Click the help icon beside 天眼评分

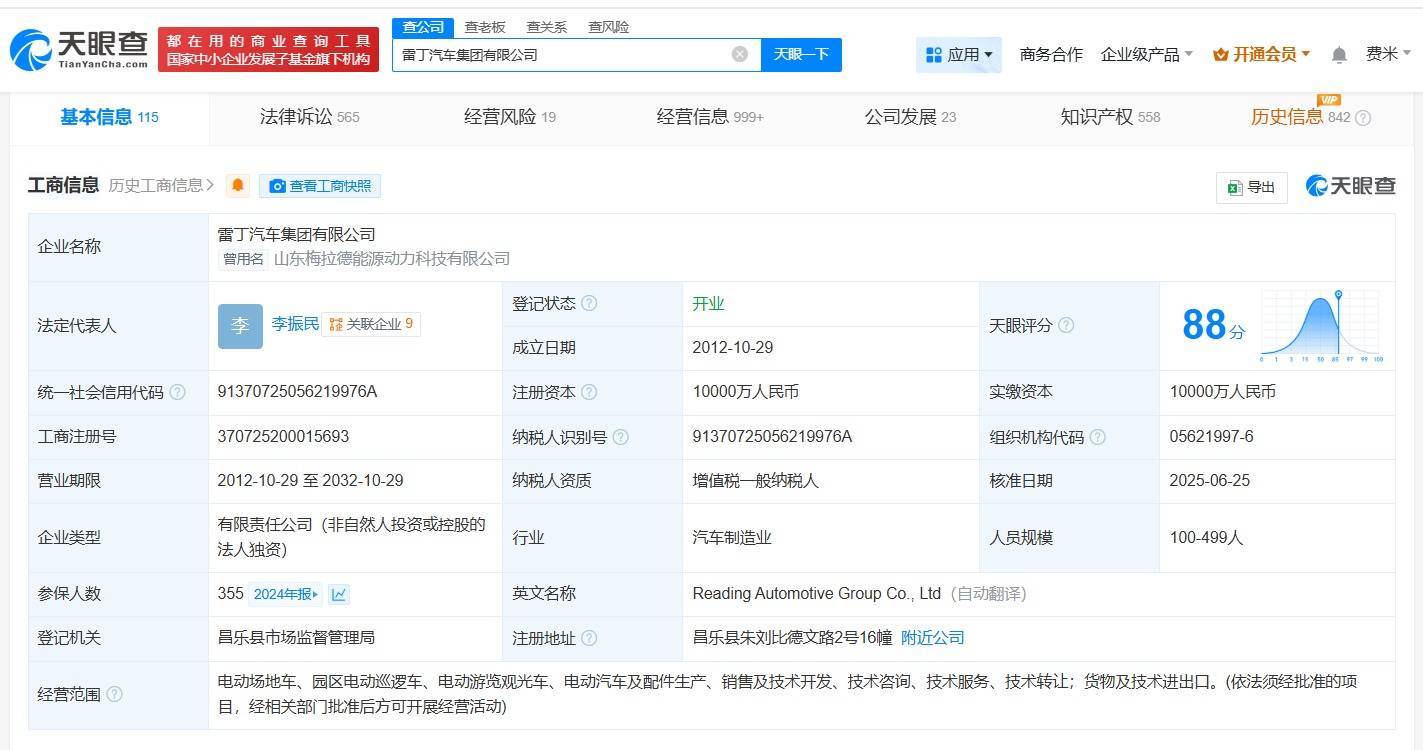[x=1066, y=325]
